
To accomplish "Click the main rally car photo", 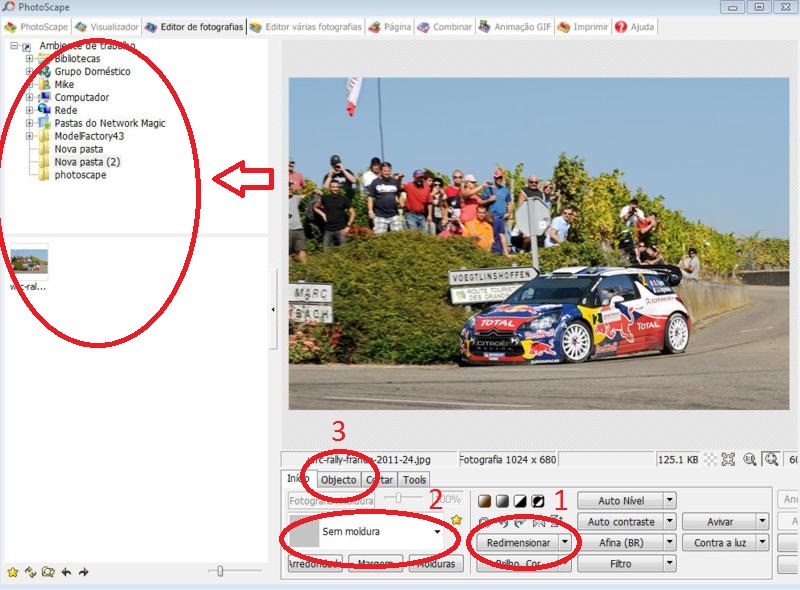I will coord(539,243).
